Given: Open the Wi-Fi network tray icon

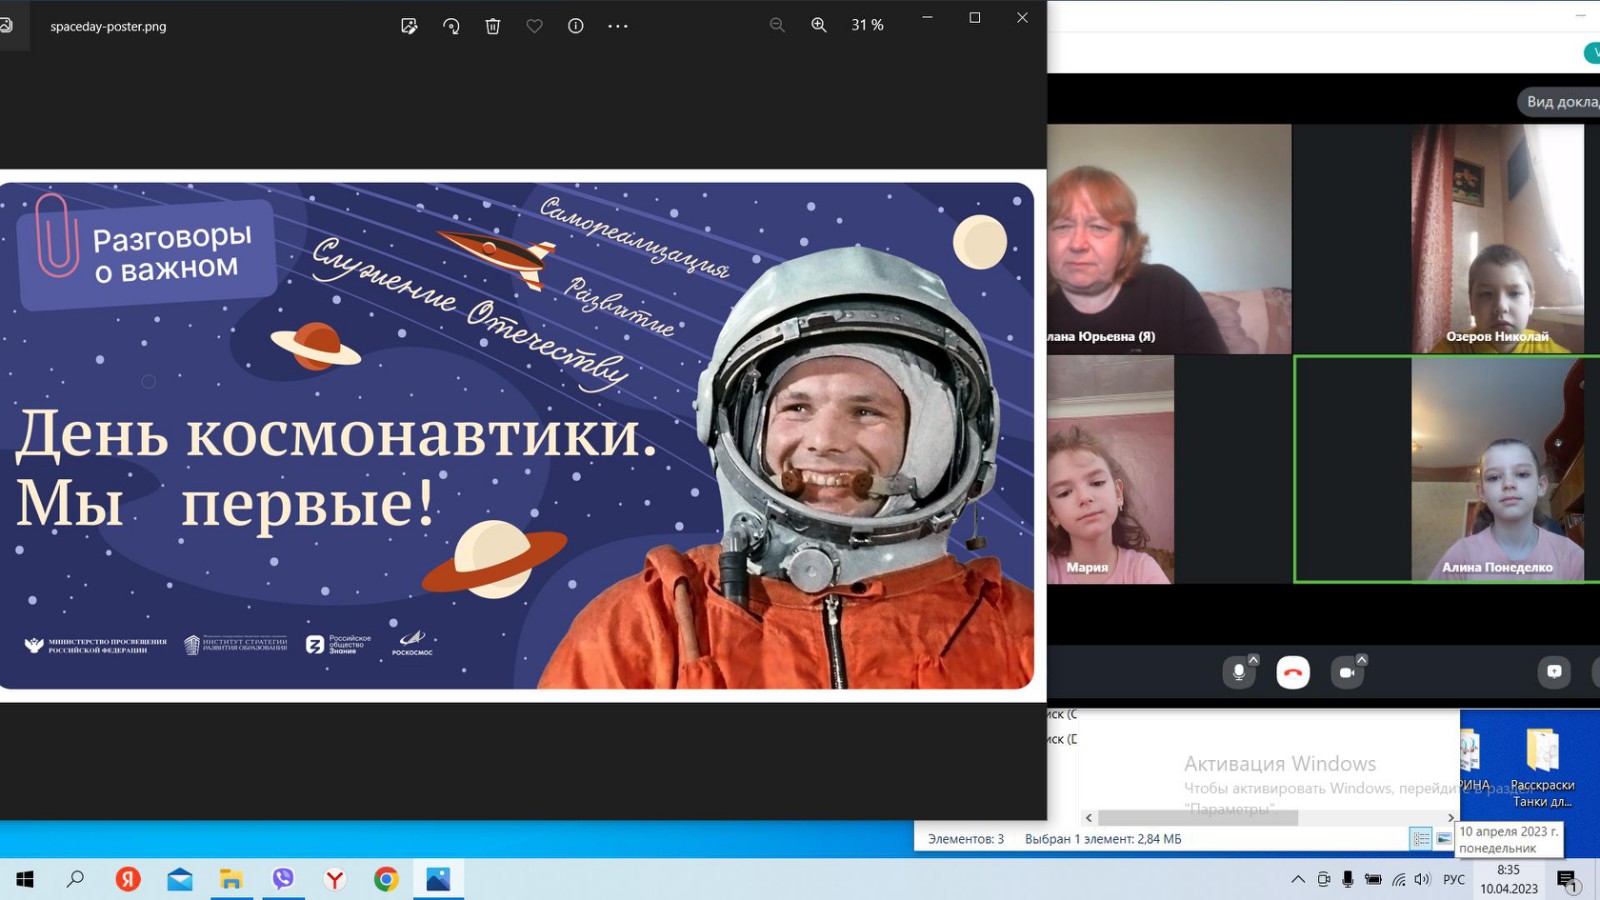Looking at the screenshot, I should (1398, 879).
